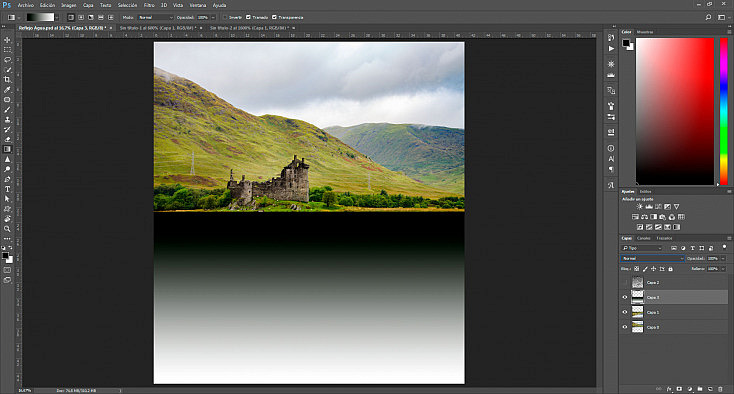Open layer filter Tipo dropdown
The width and height of the screenshot is (734, 394).
642,248
